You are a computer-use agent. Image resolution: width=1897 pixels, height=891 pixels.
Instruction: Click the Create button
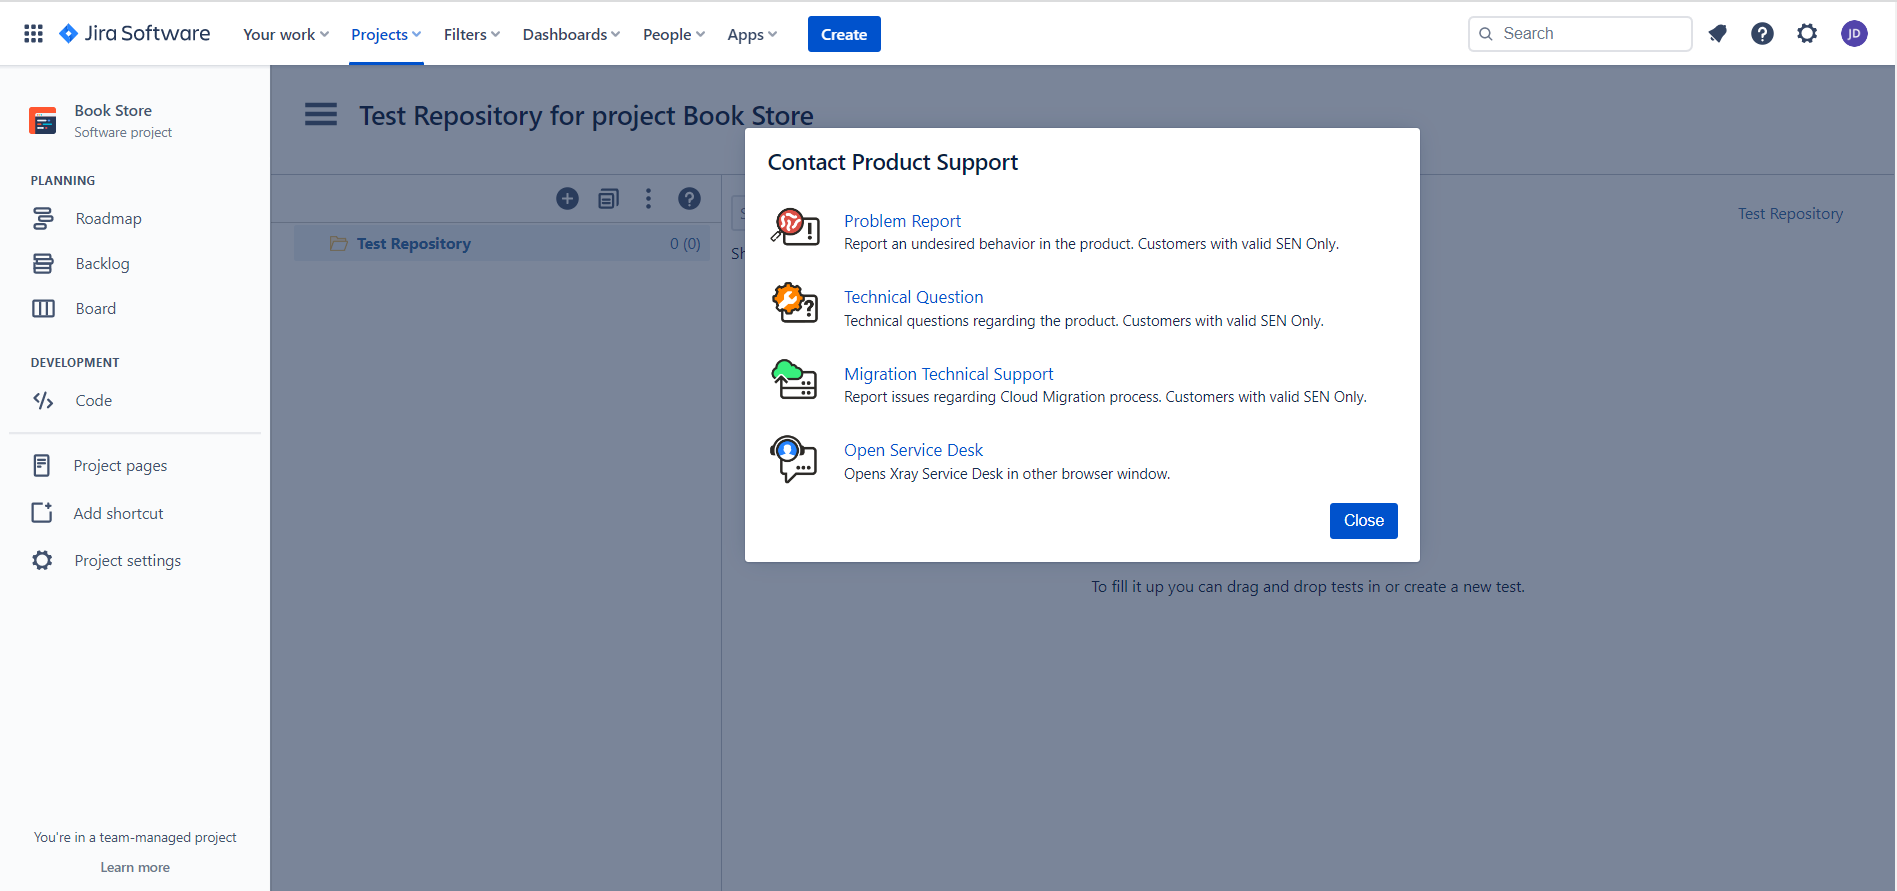(x=844, y=34)
